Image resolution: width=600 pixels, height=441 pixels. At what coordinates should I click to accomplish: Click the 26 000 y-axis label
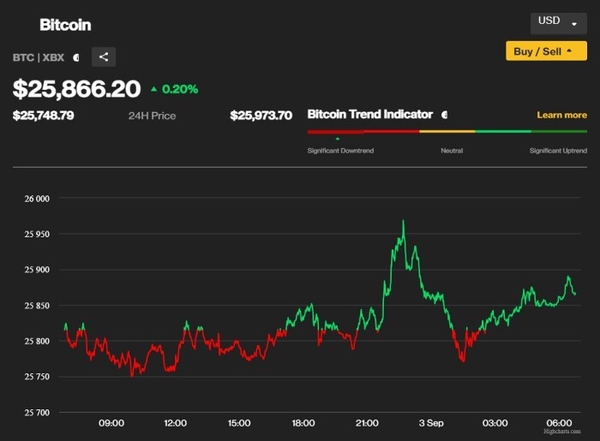[x=37, y=199]
